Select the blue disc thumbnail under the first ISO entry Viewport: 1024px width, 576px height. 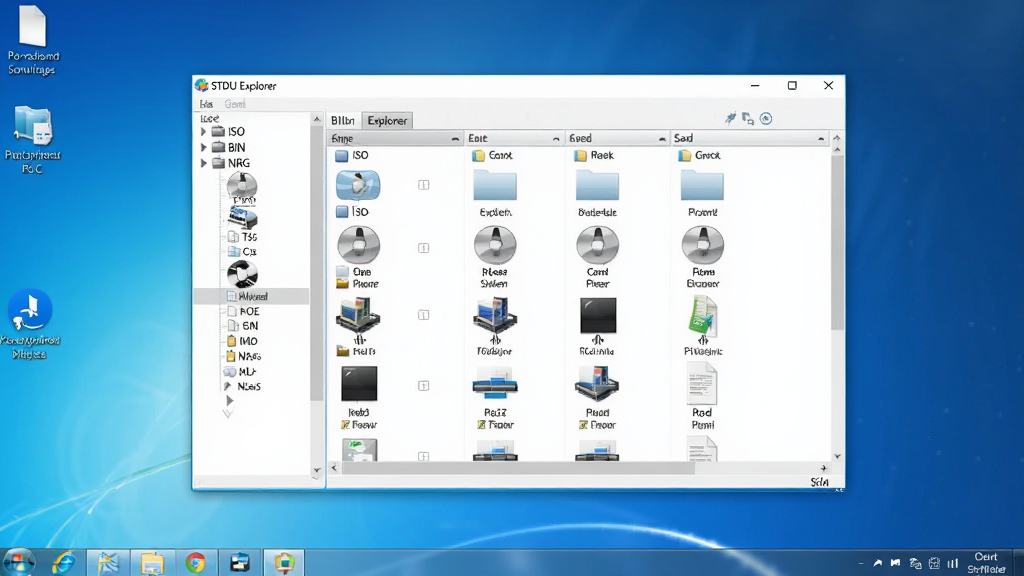pyautogui.click(x=358, y=185)
